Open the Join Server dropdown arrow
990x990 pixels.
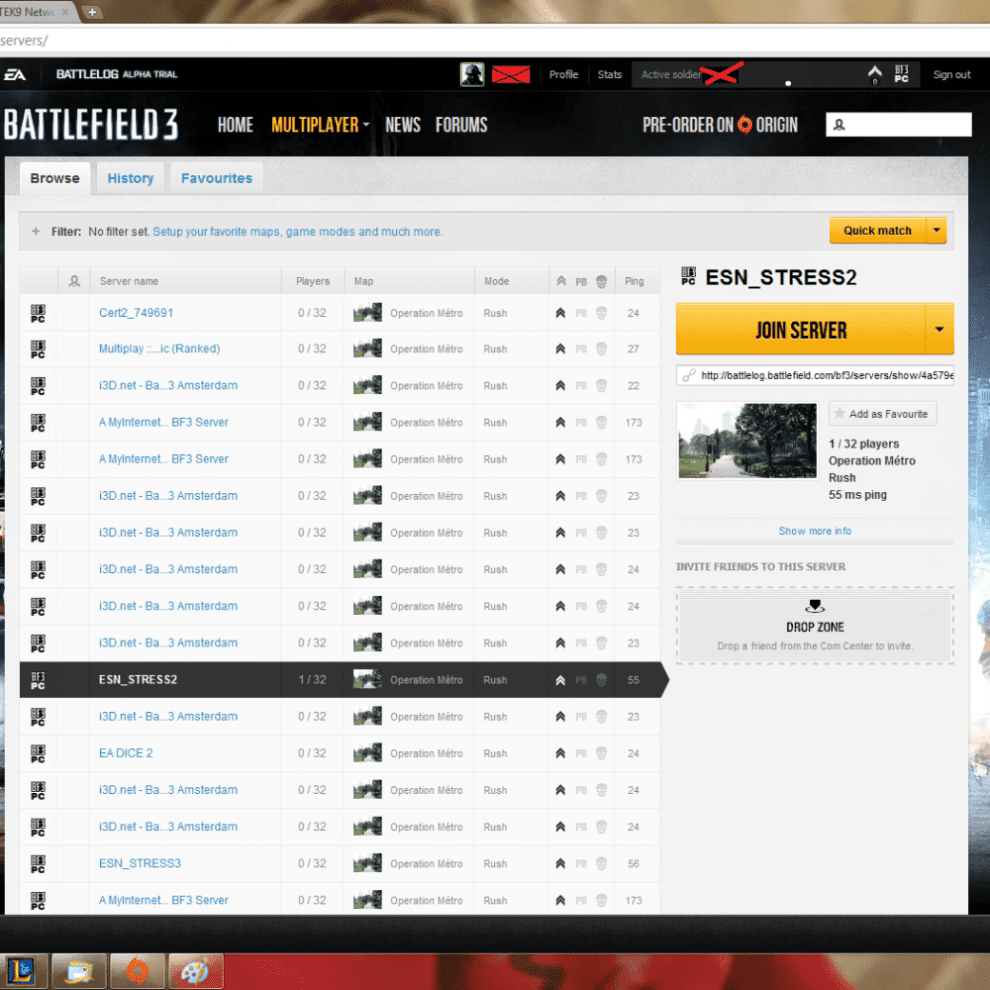(938, 329)
